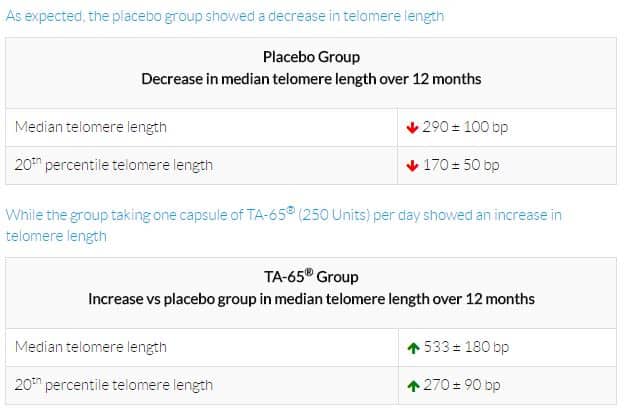
Task: Click the 170 ± 50 bp value
Action: (x=461, y=165)
